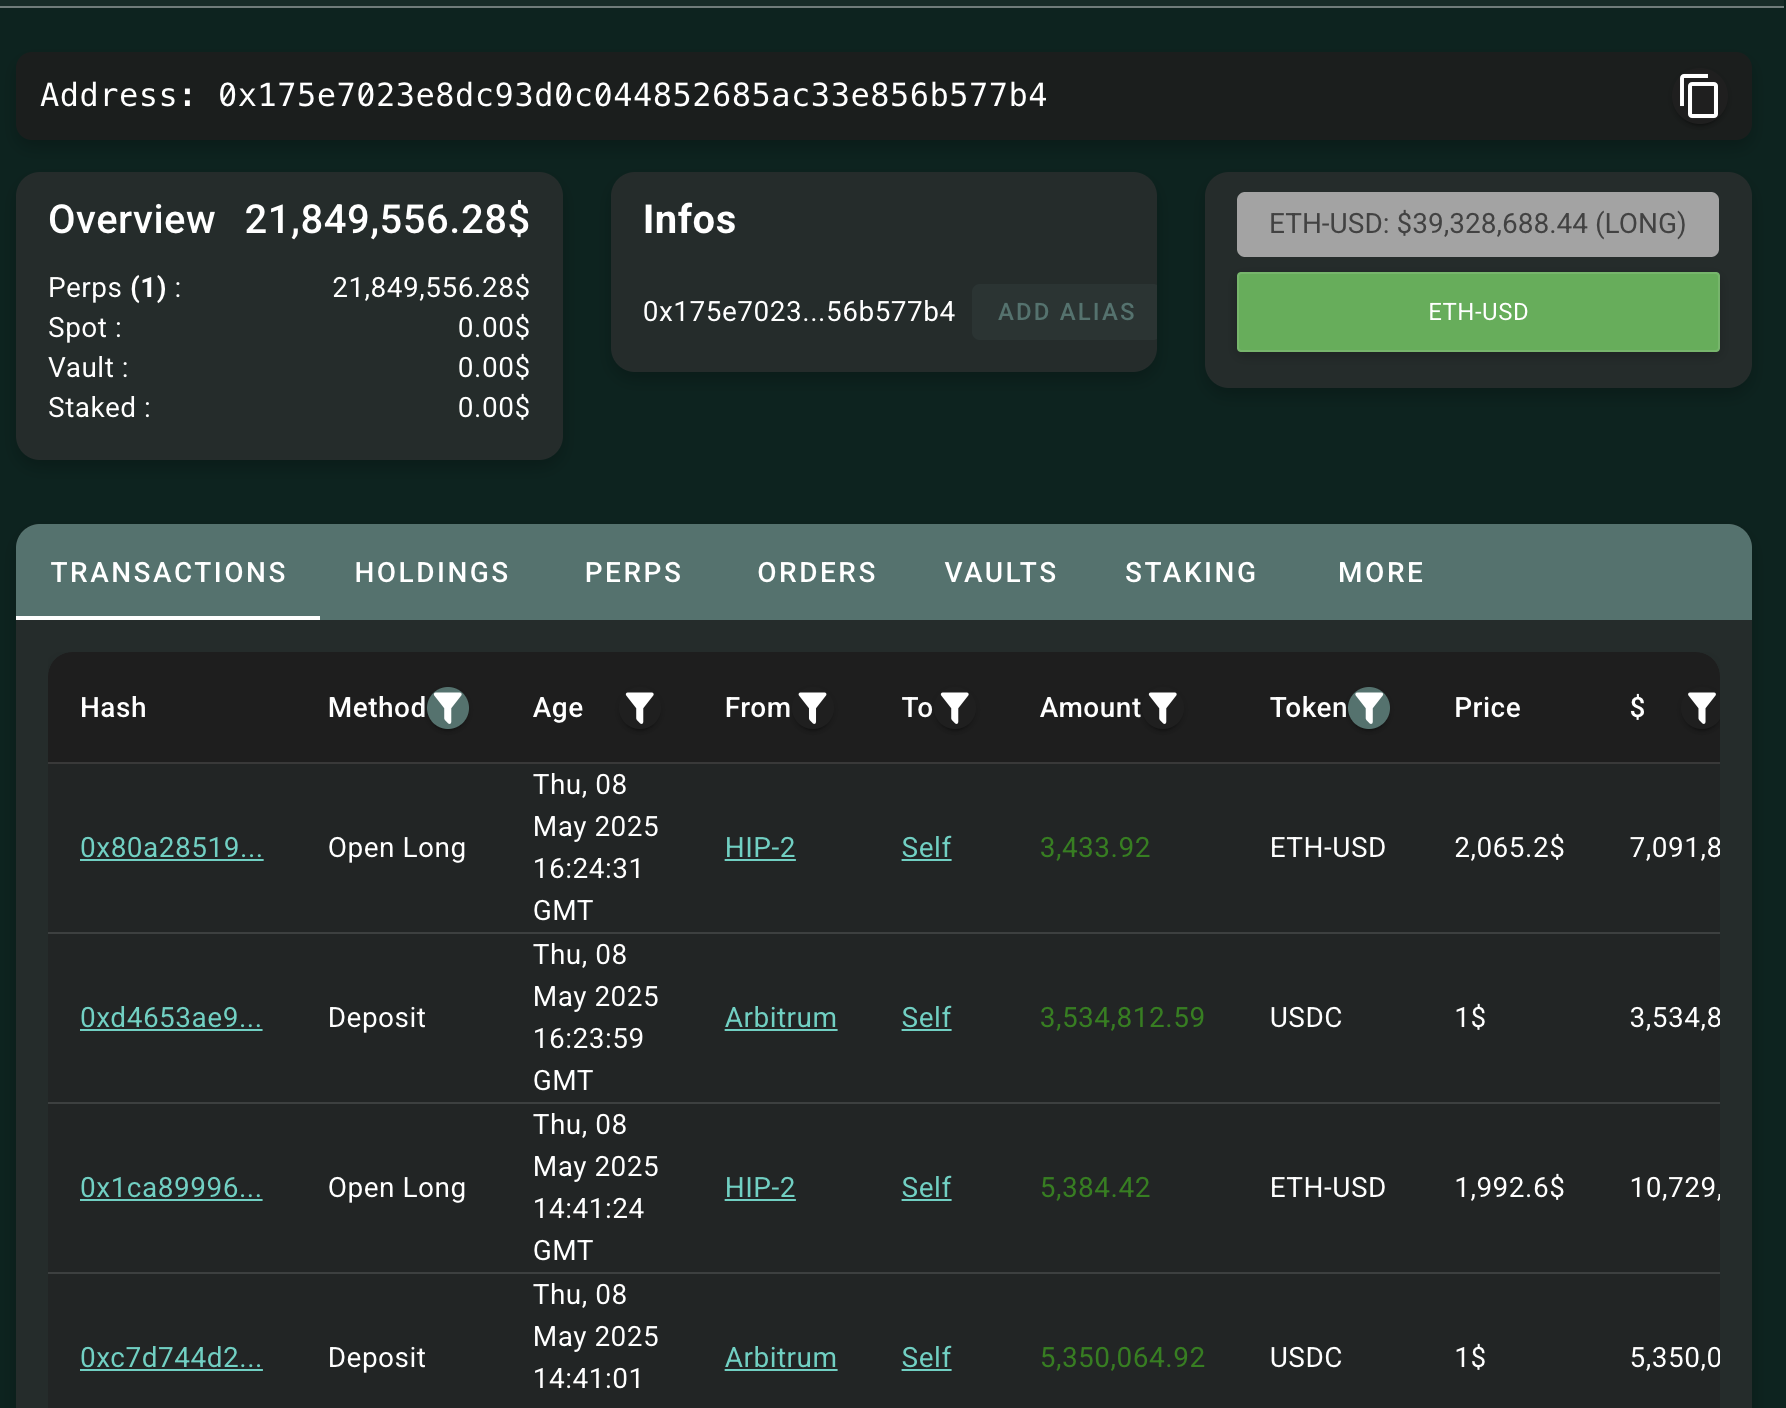The height and width of the screenshot is (1408, 1786).
Task: Open the Token column filter icon
Action: pos(1369,708)
